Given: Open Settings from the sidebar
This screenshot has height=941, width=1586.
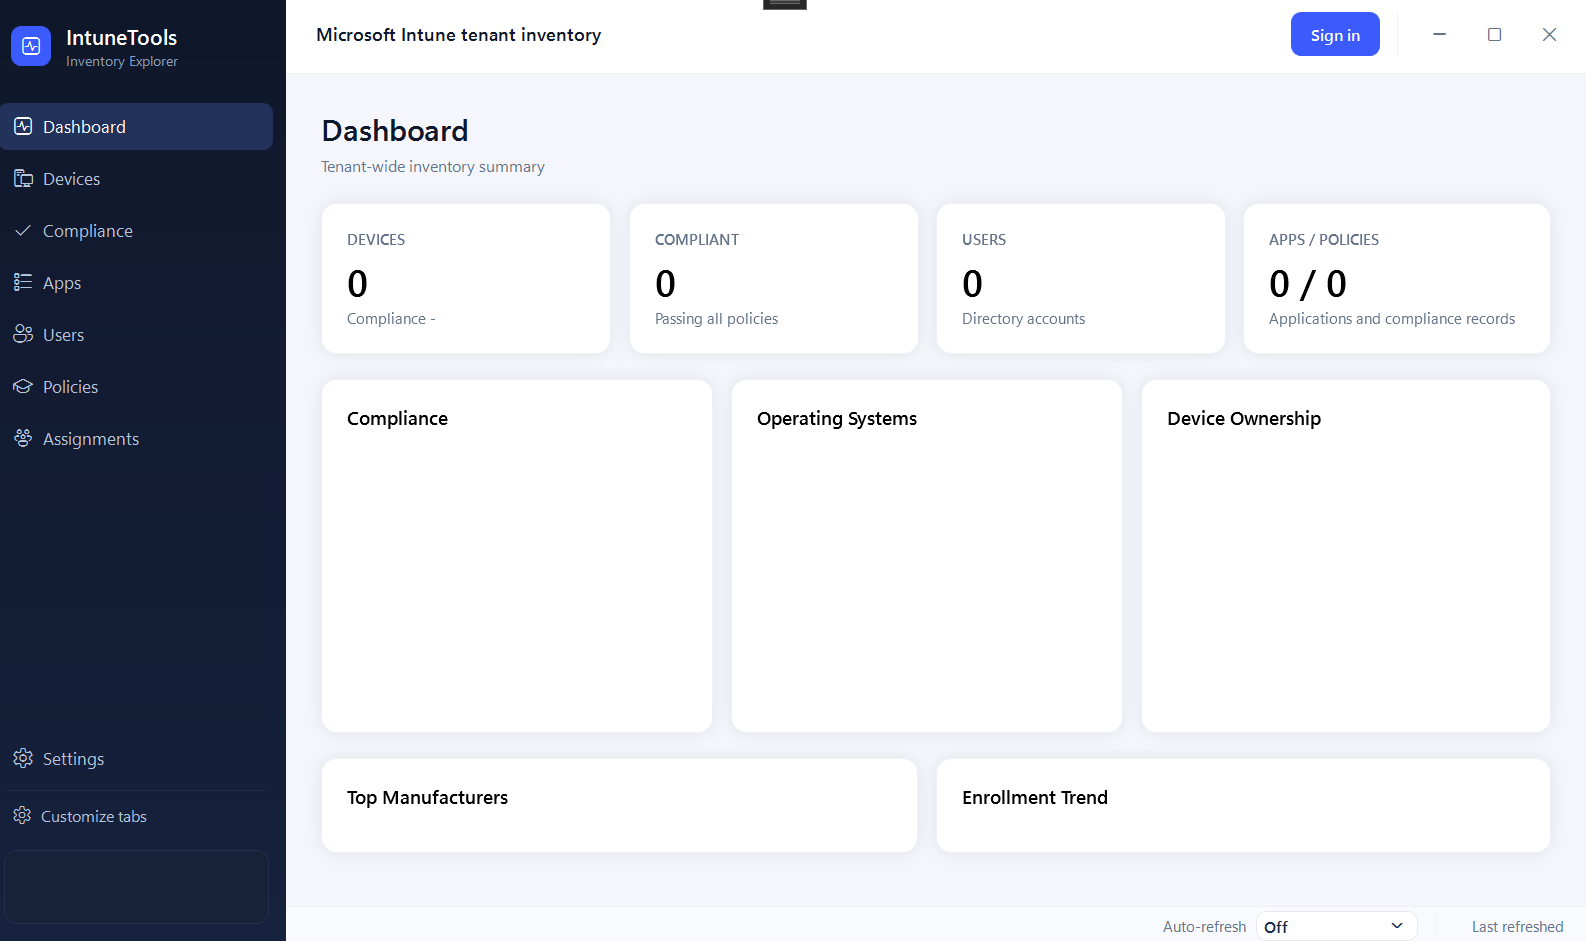Looking at the screenshot, I should [136, 759].
